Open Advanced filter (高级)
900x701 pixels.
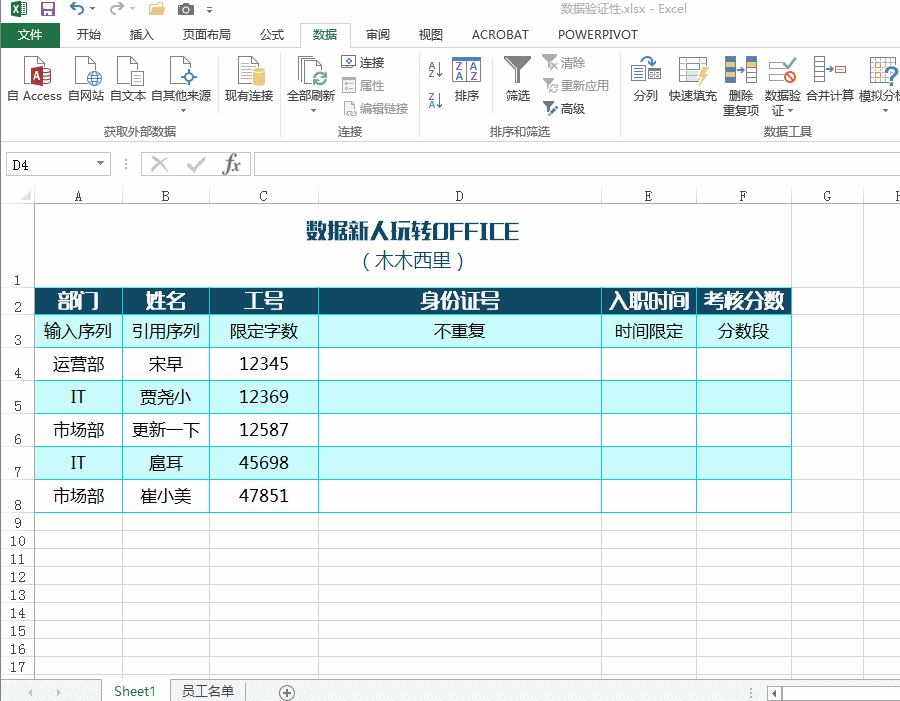(x=564, y=108)
